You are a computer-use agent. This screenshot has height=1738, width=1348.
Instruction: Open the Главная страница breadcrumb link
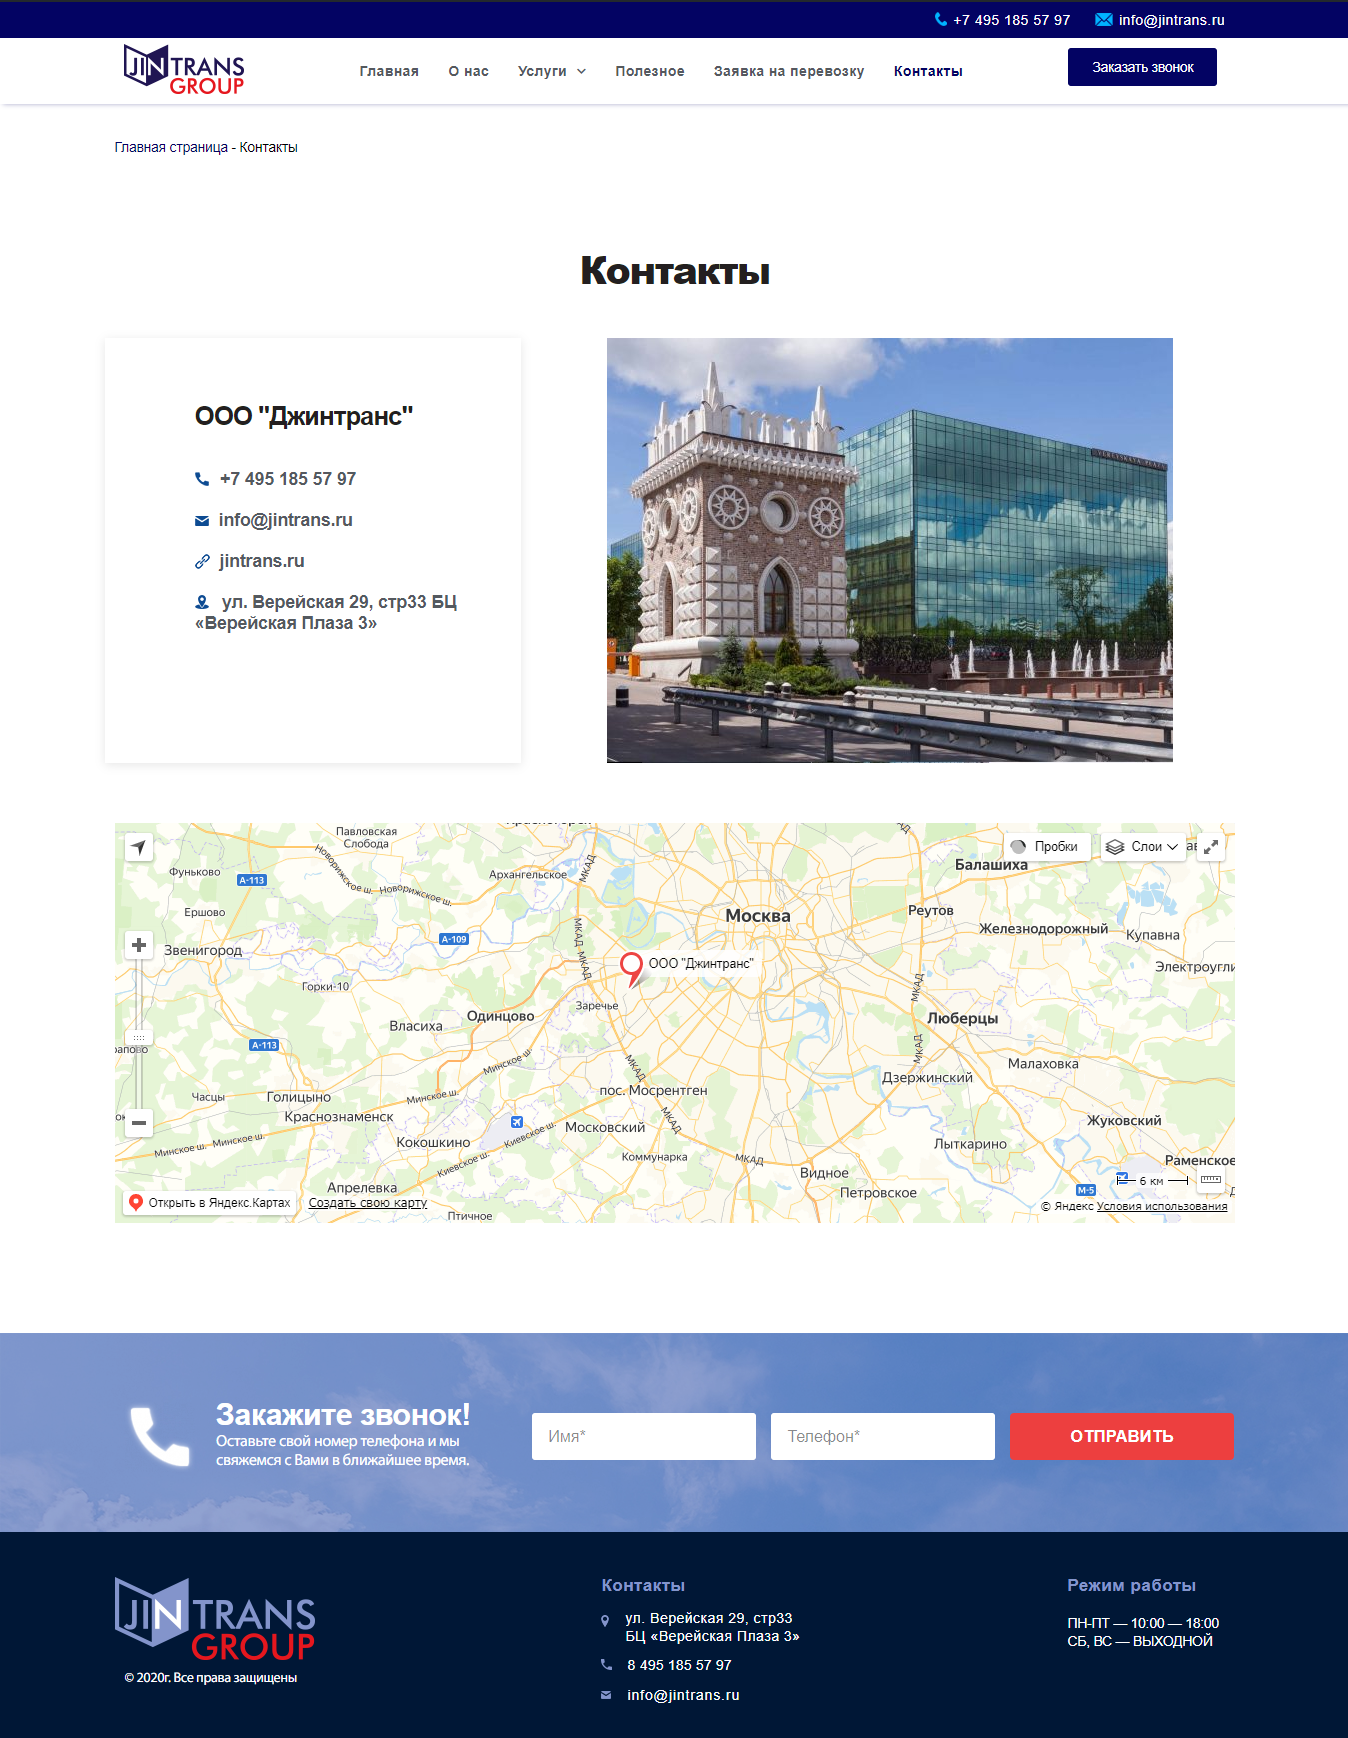tap(171, 147)
